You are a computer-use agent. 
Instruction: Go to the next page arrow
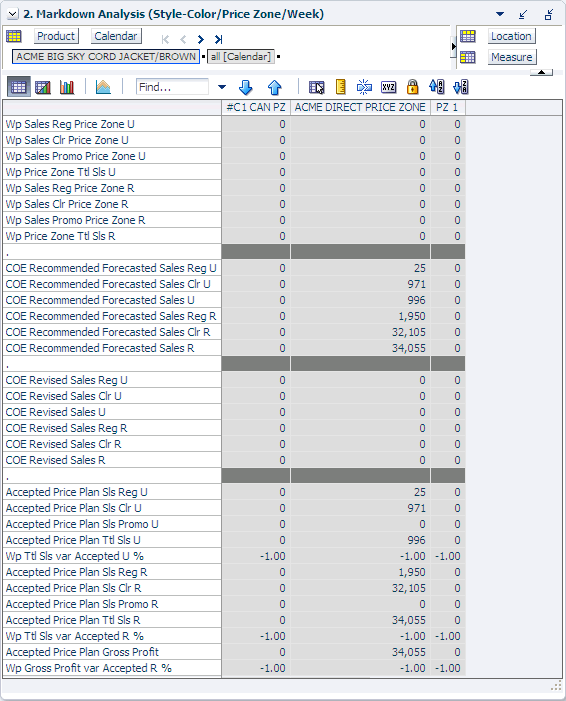click(201, 39)
